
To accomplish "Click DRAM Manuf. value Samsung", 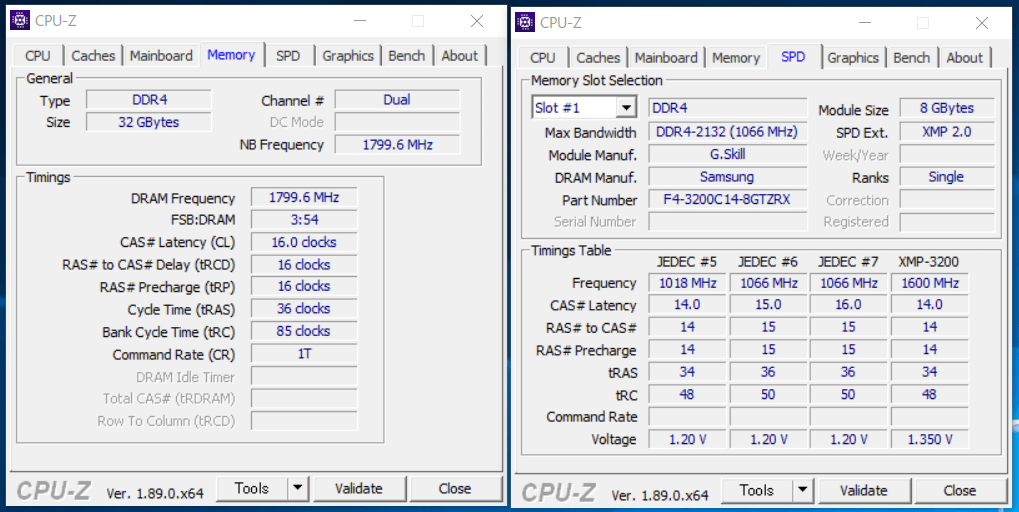I will [x=728, y=177].
